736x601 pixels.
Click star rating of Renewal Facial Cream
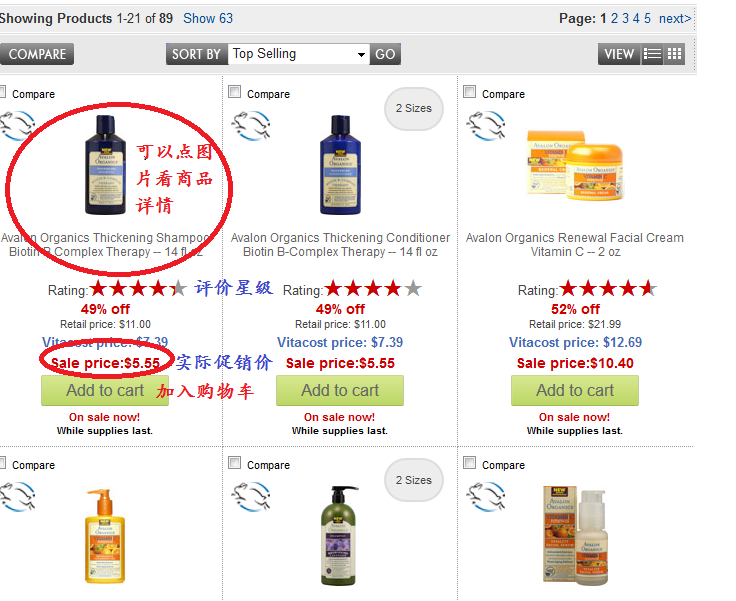(x=608, y=288)
